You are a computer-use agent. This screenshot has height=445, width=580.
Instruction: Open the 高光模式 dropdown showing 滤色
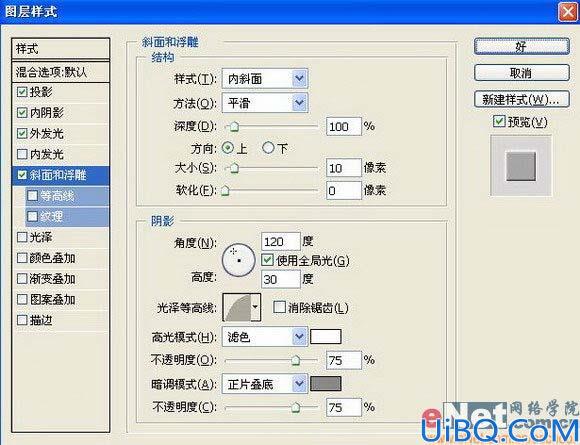[x=265, y=337]
